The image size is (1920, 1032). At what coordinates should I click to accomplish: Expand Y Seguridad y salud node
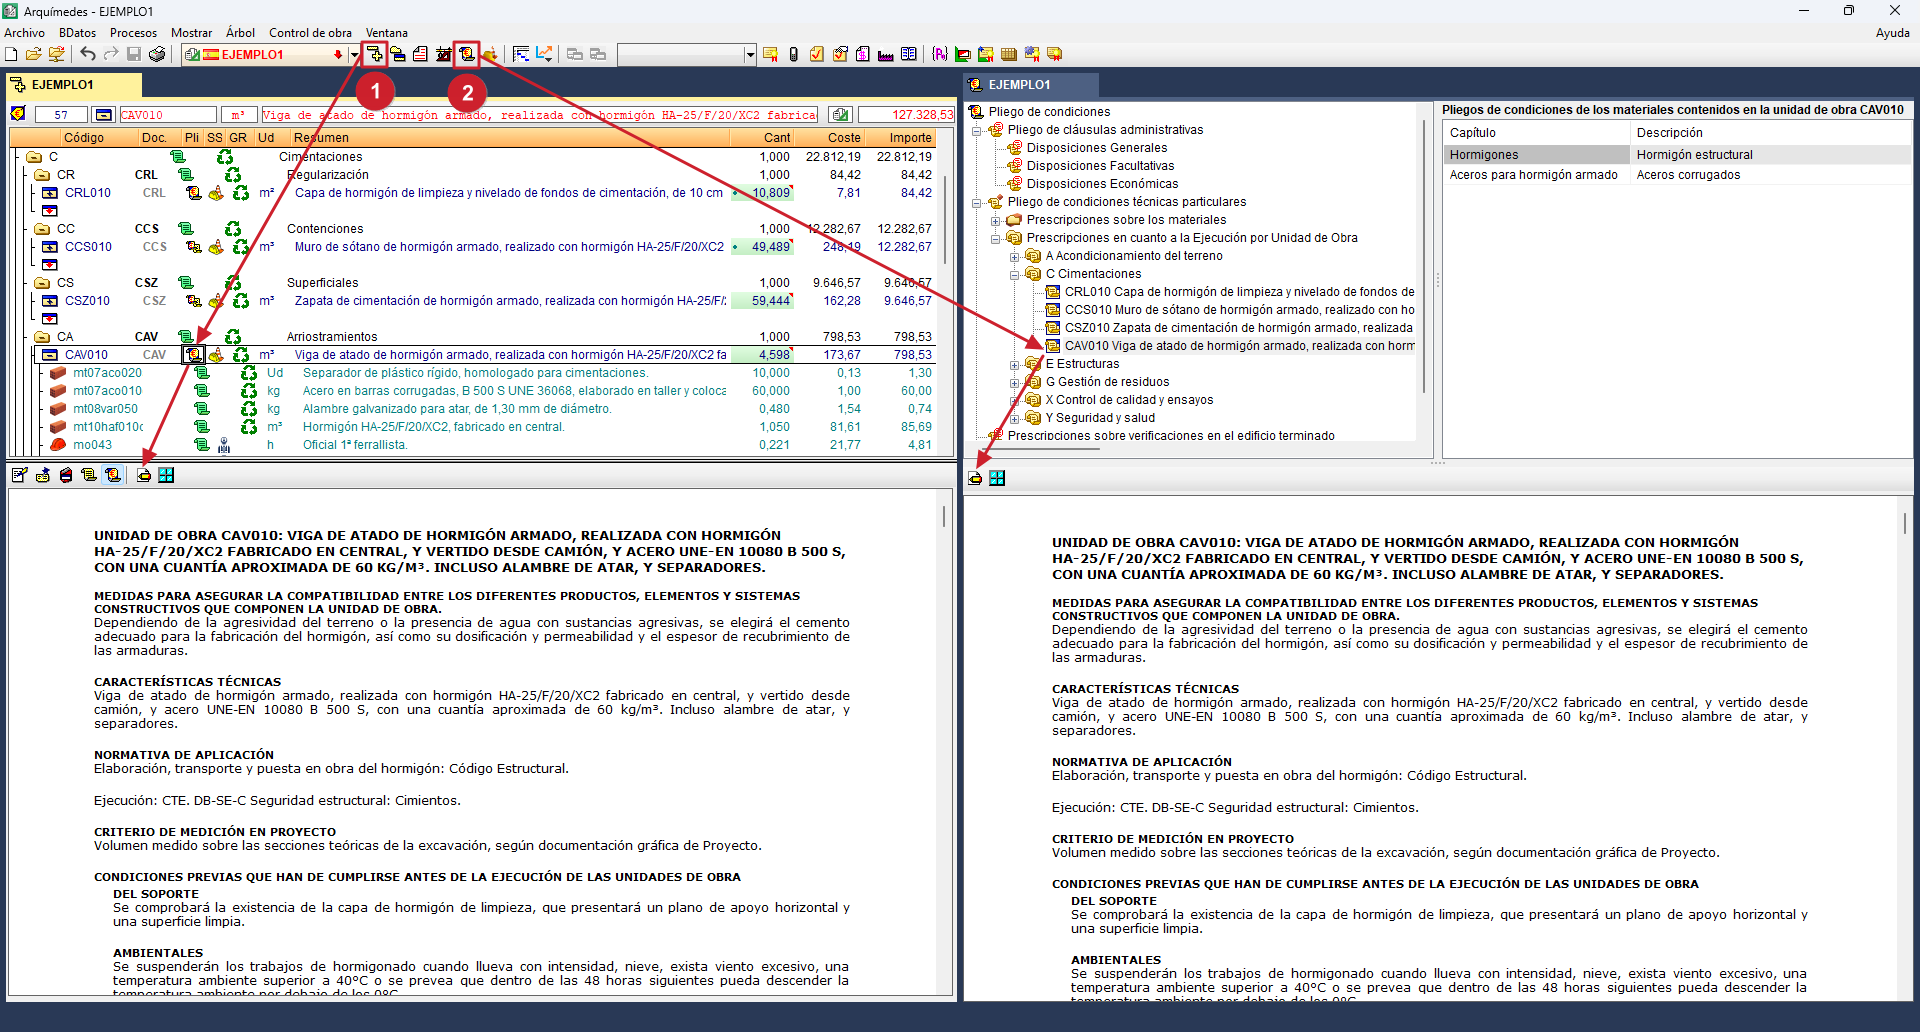pos(1015,418)
